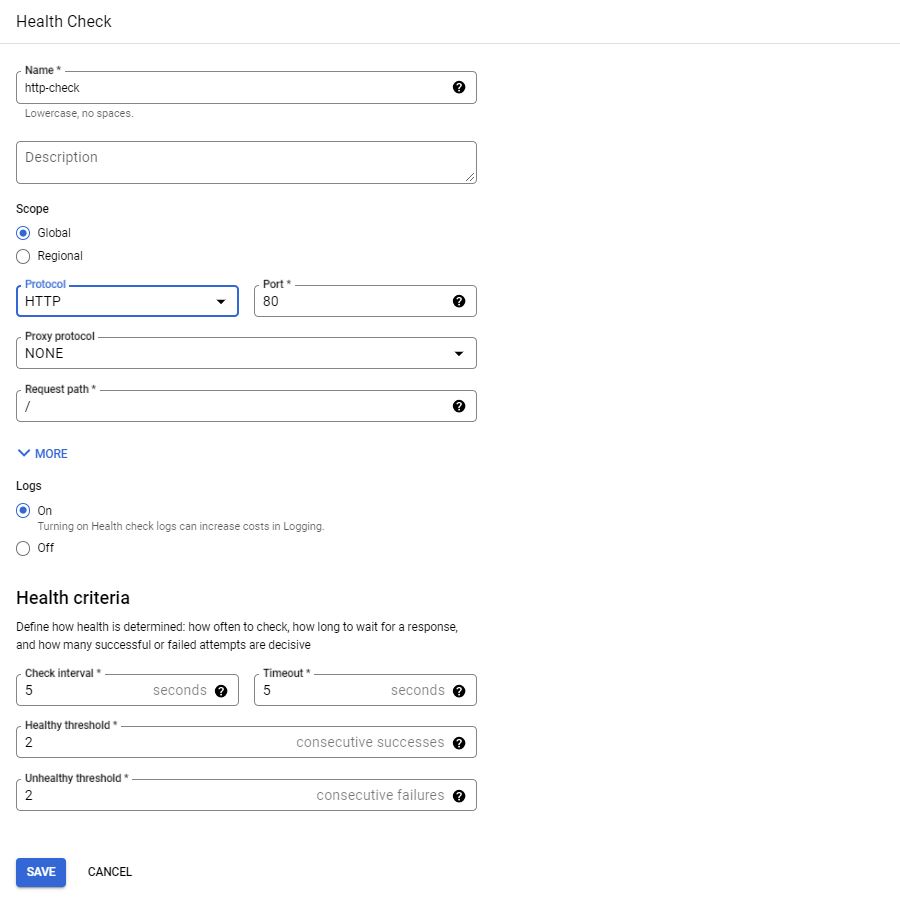Click the Port number input field
The width and height of the screenshot is (900, 898).
350,301
